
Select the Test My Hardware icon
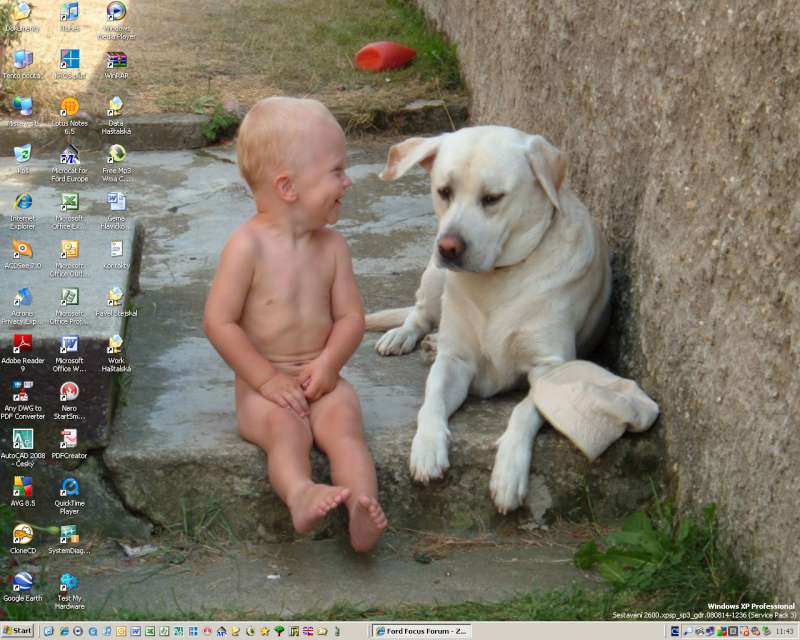pos(69,582)
